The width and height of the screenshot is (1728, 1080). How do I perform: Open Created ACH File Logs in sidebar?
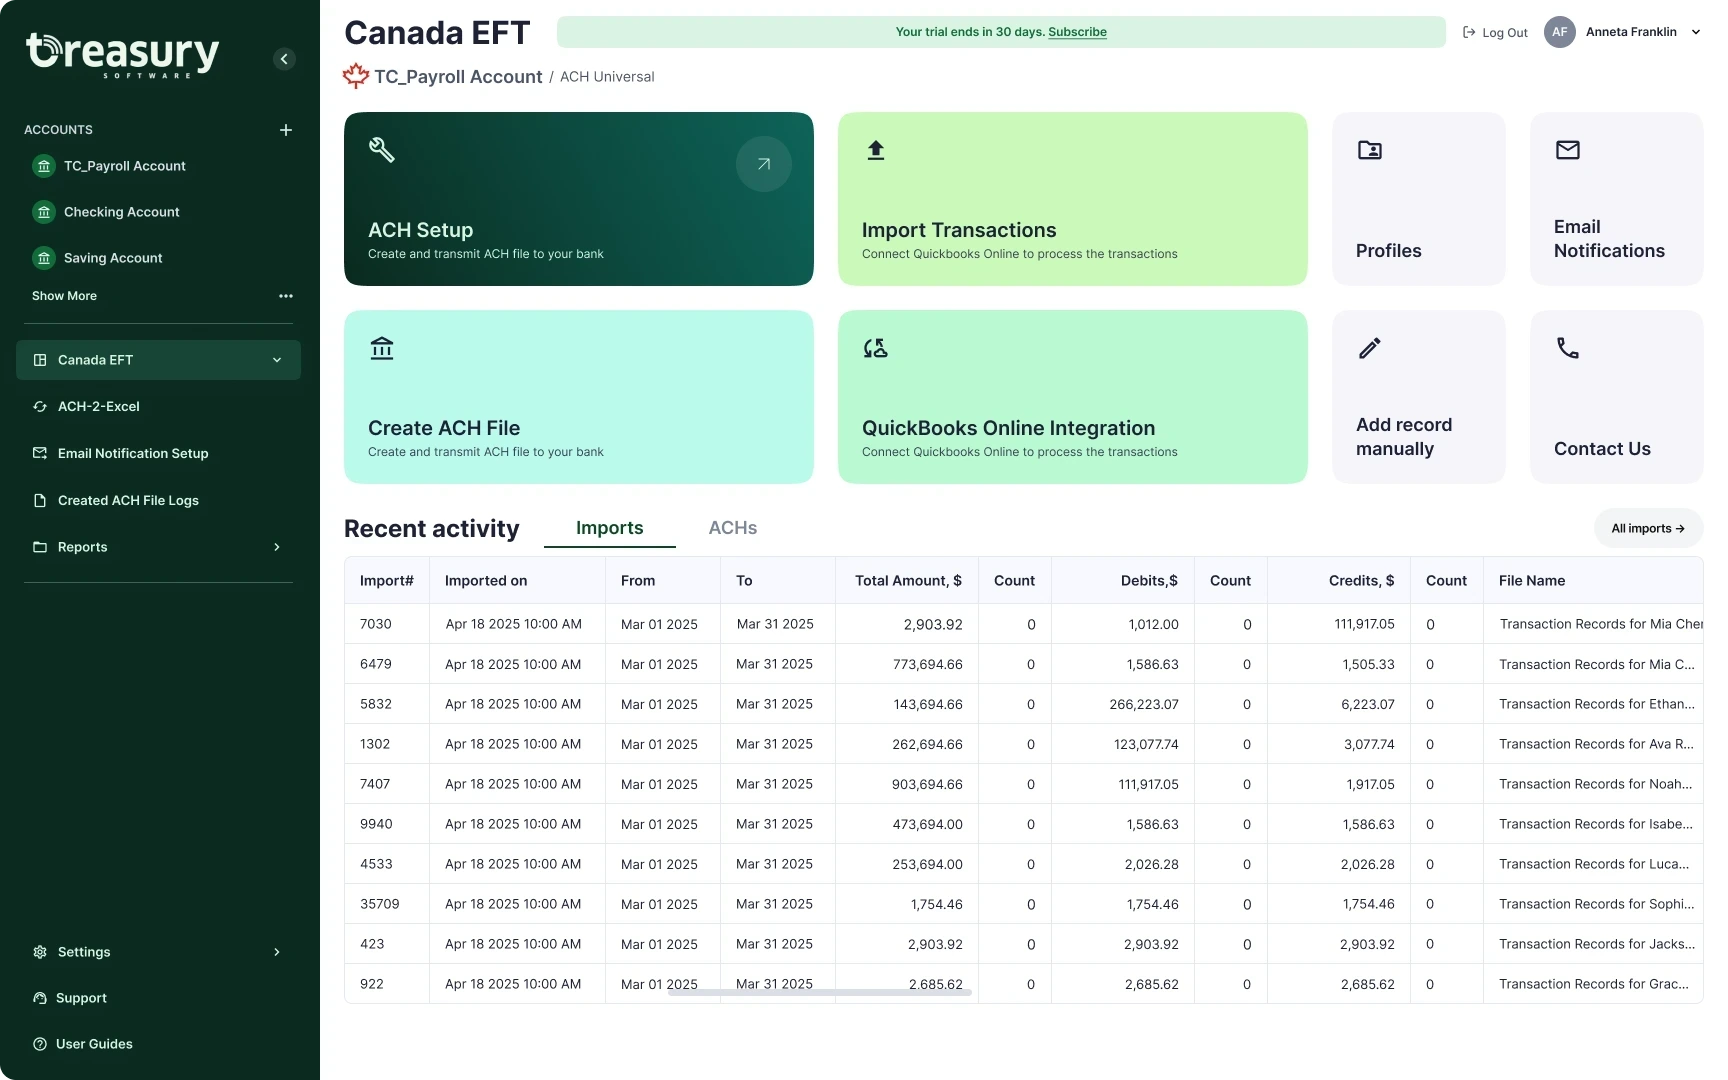pyautogui.click(x=128, y=500)
